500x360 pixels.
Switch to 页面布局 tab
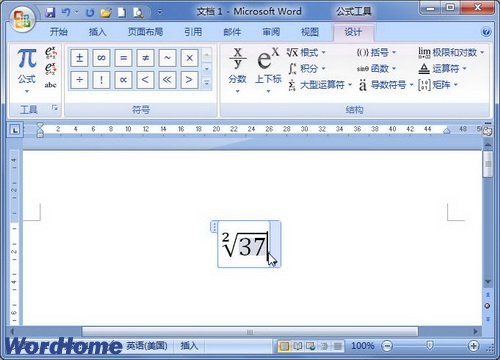coord(145,32)
